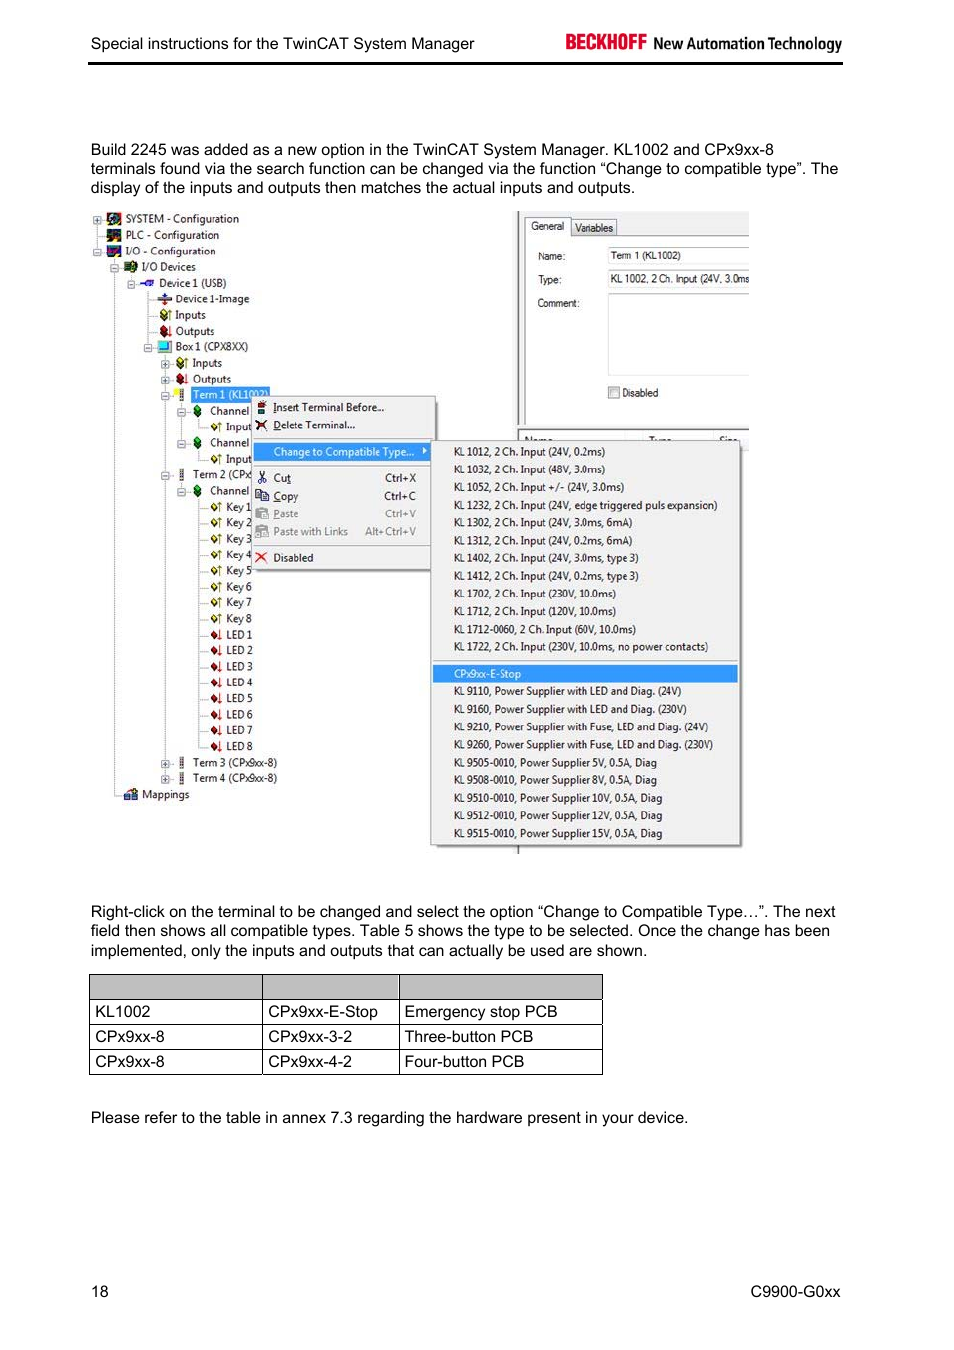The image size is (954, 1350).
Task: Click the Device 1-Image icon
Action: coord(165,299)
